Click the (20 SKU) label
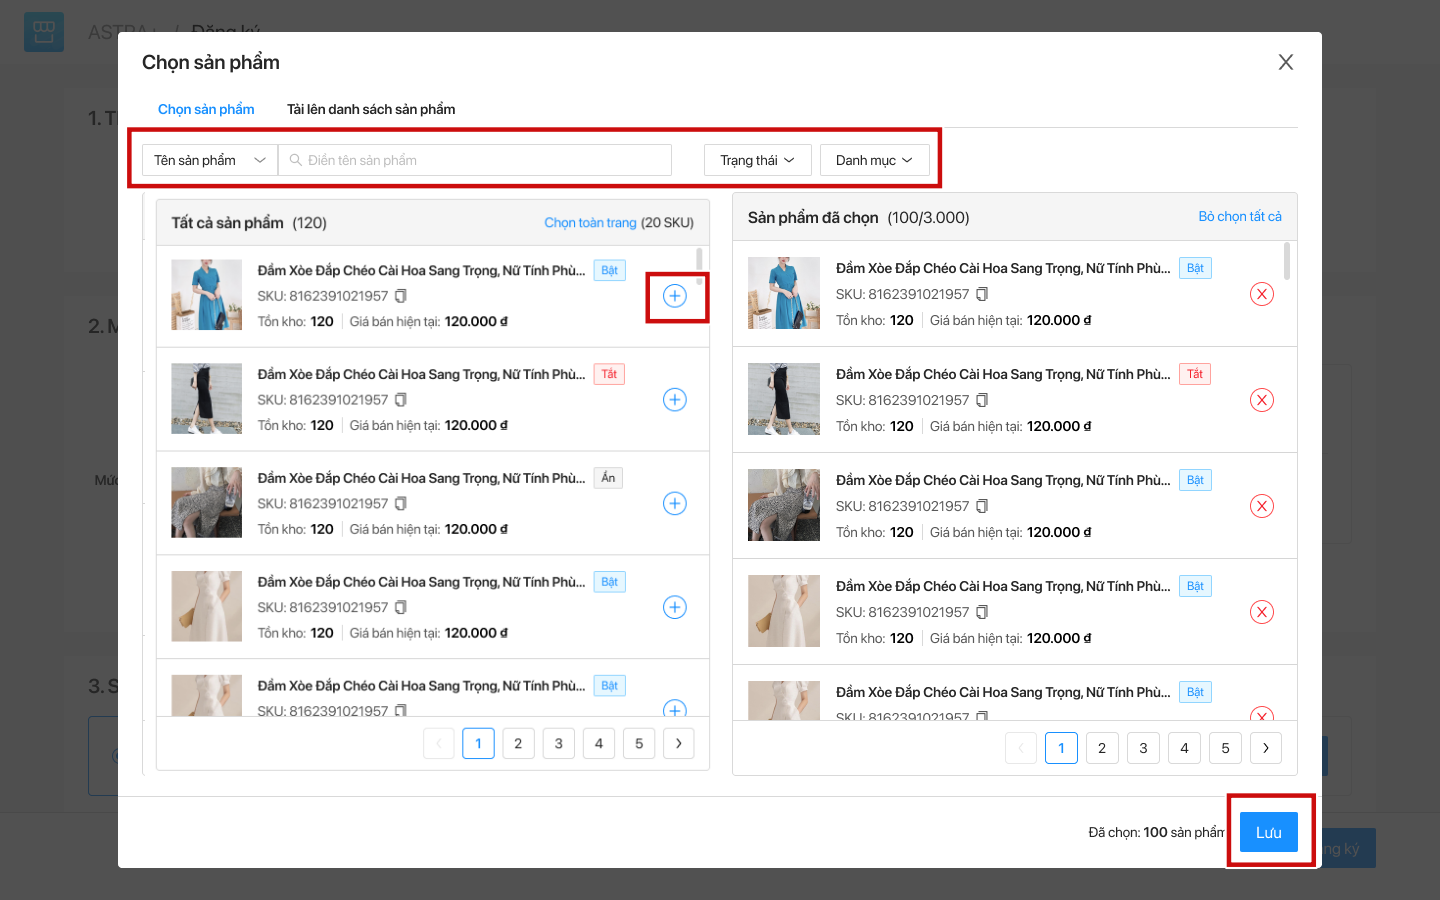 point(667,223)
